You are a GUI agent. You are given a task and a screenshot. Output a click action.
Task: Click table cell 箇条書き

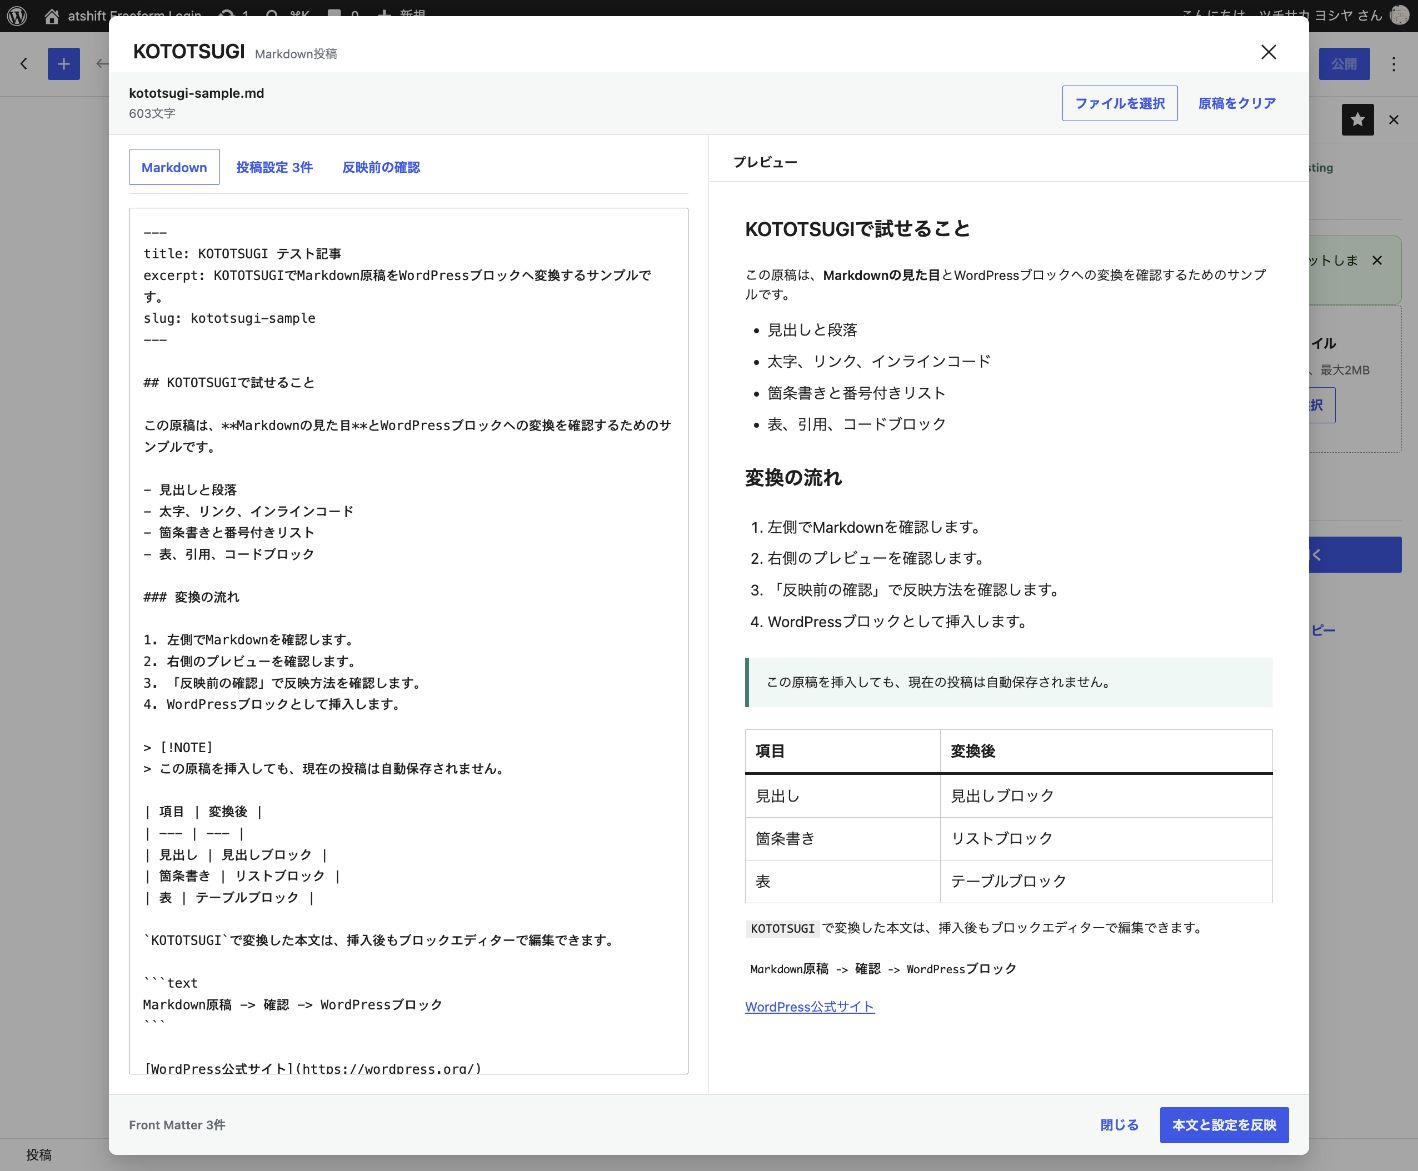coord(842,839)
